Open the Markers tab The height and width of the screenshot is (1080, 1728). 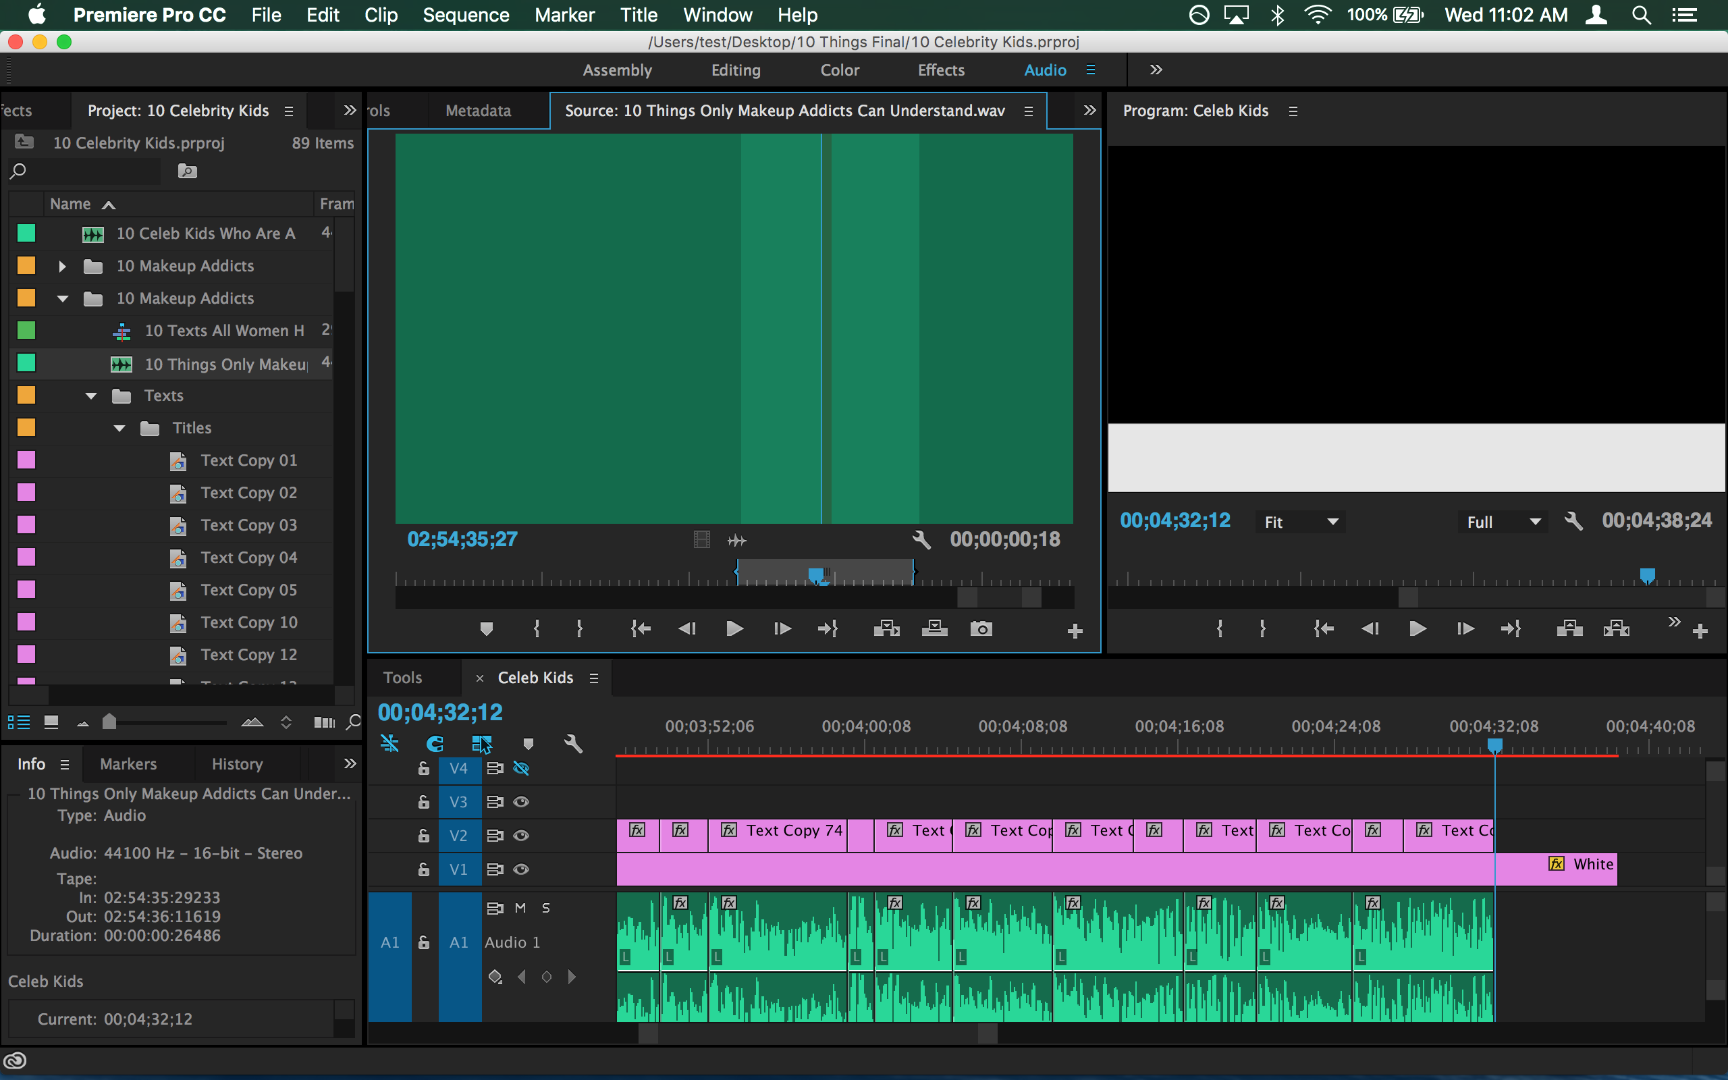point(128,764)
